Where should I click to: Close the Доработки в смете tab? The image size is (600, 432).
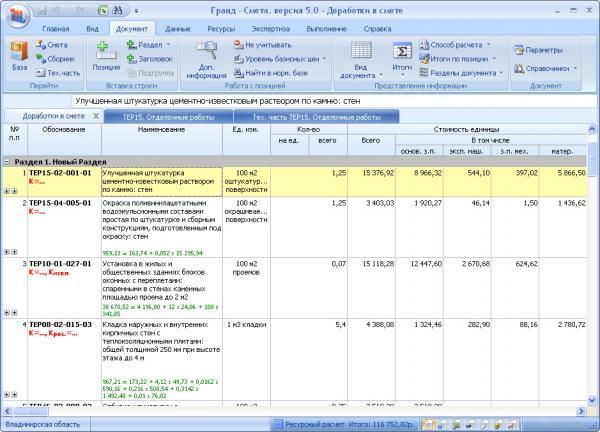pos(96,117)
